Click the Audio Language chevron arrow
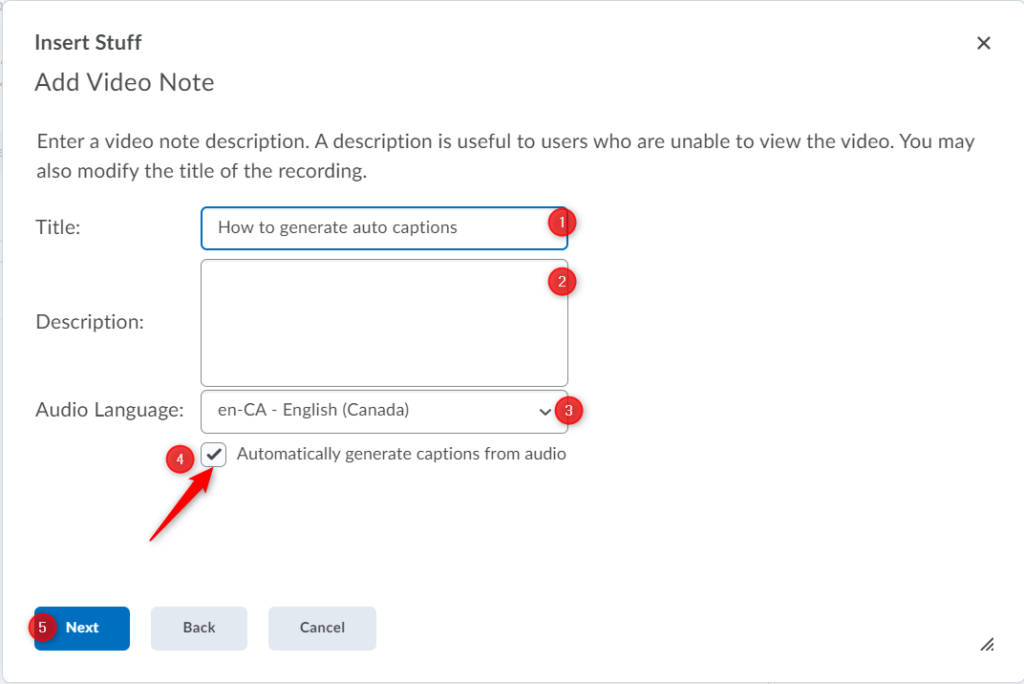Screen dimensions: 1024x684 click(545, 411)
